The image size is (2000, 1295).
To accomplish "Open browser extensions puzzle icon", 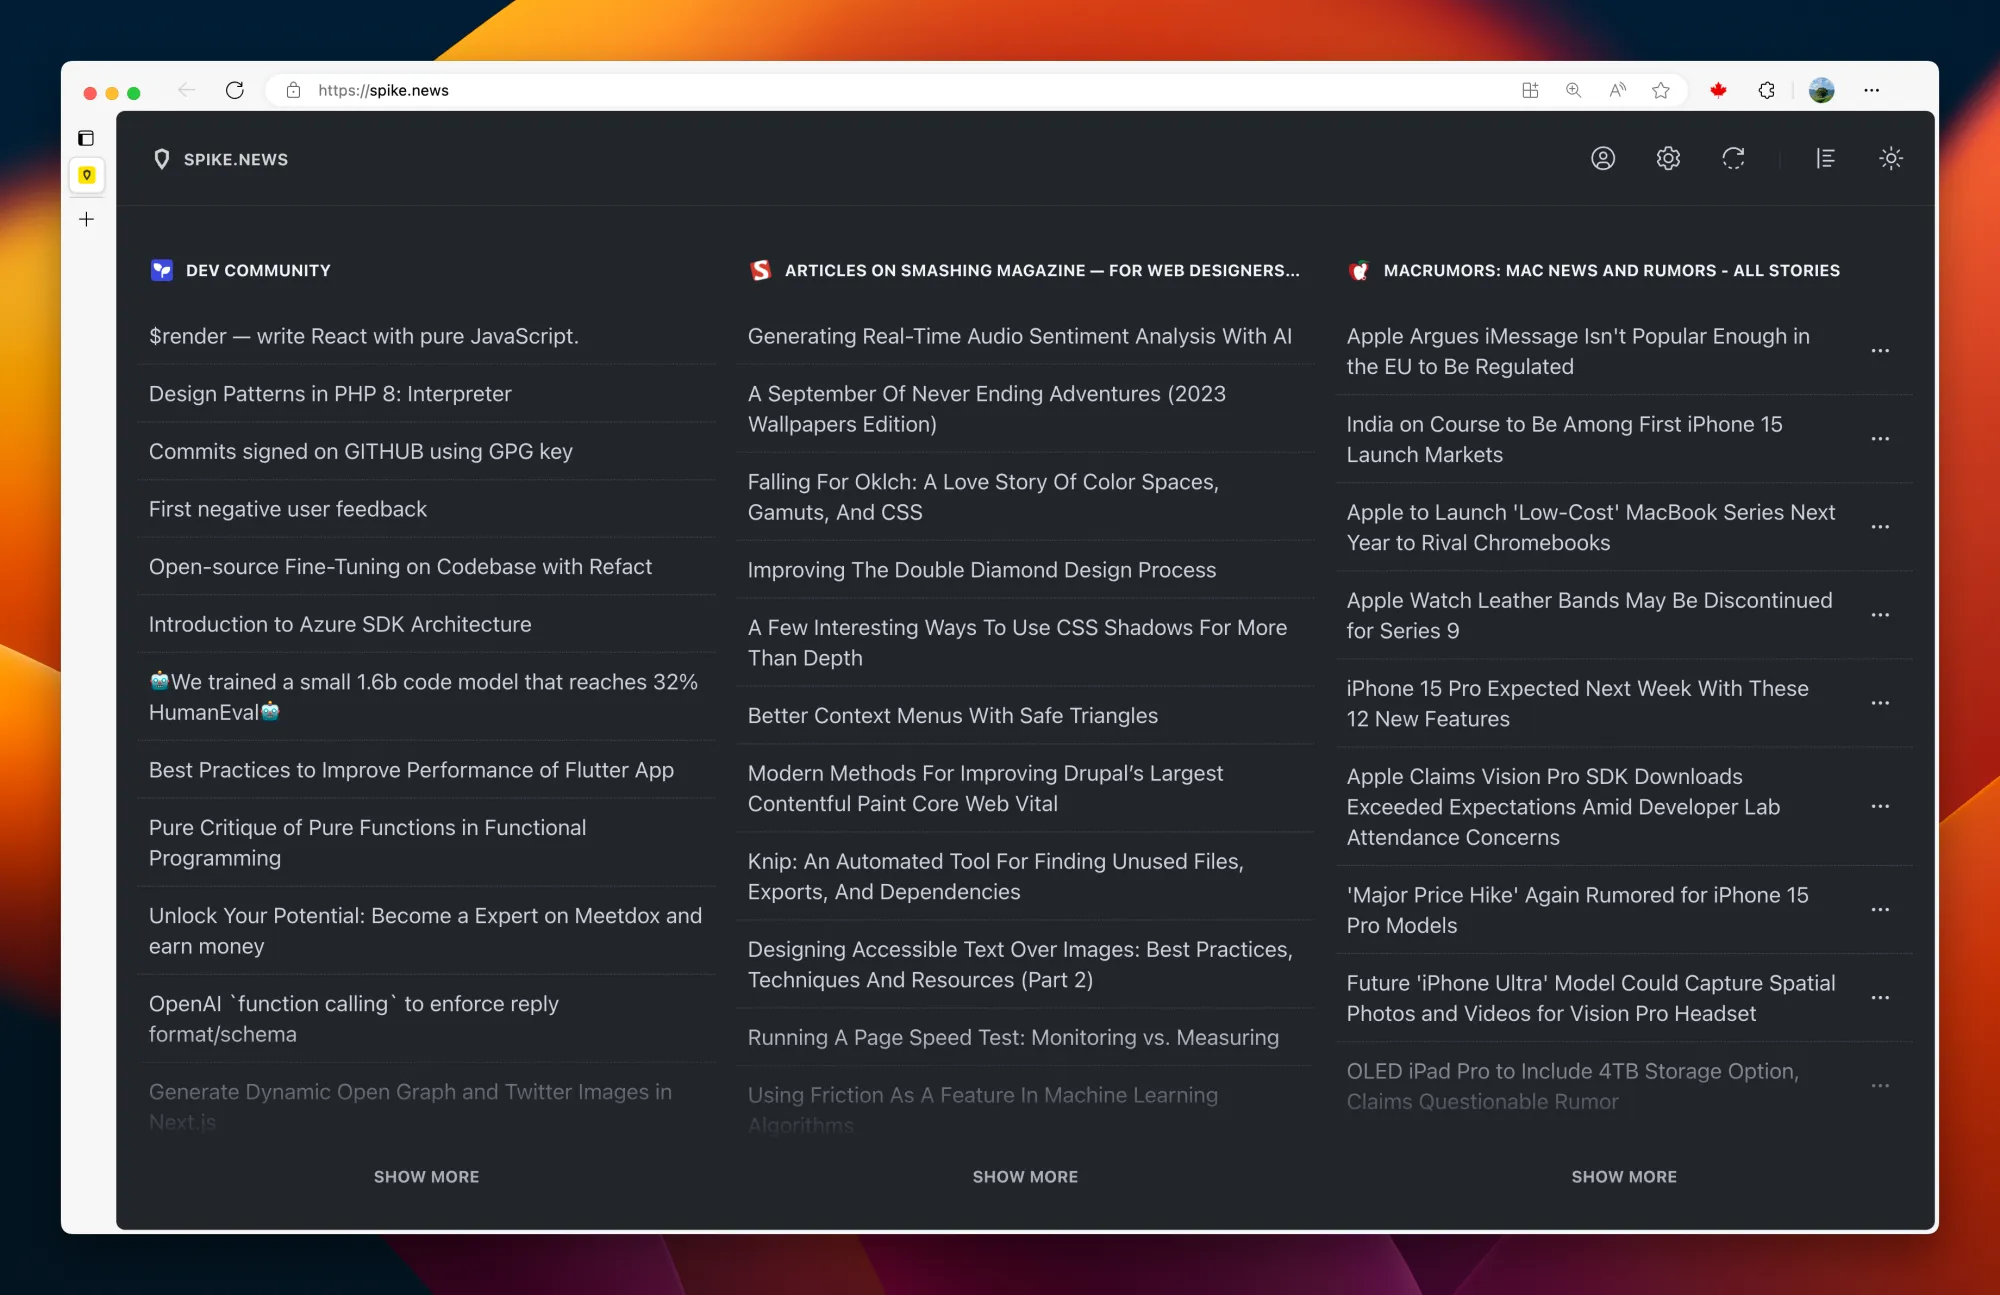I will [1767, 90].
